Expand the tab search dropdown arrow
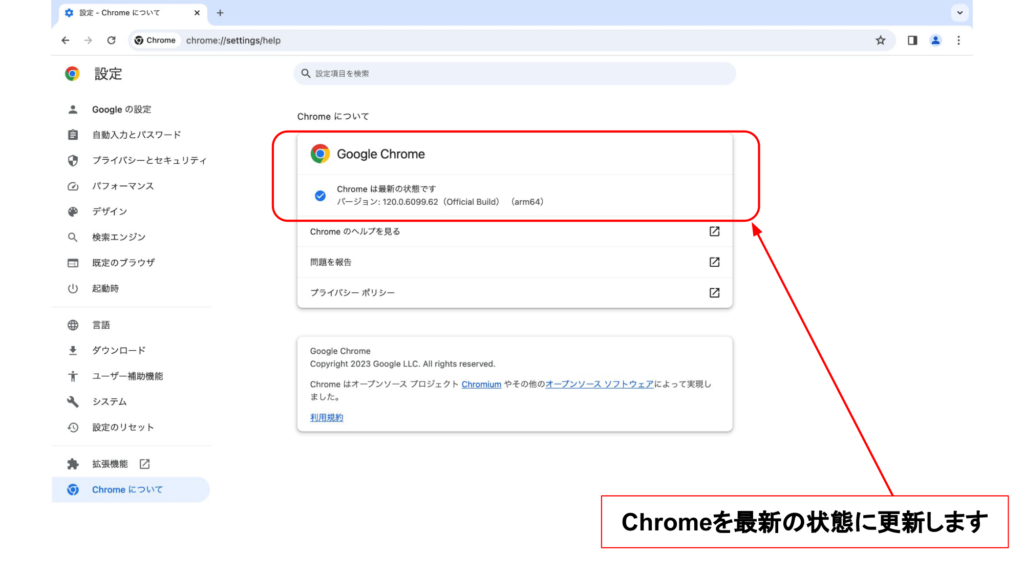 [x=960, y=13]
